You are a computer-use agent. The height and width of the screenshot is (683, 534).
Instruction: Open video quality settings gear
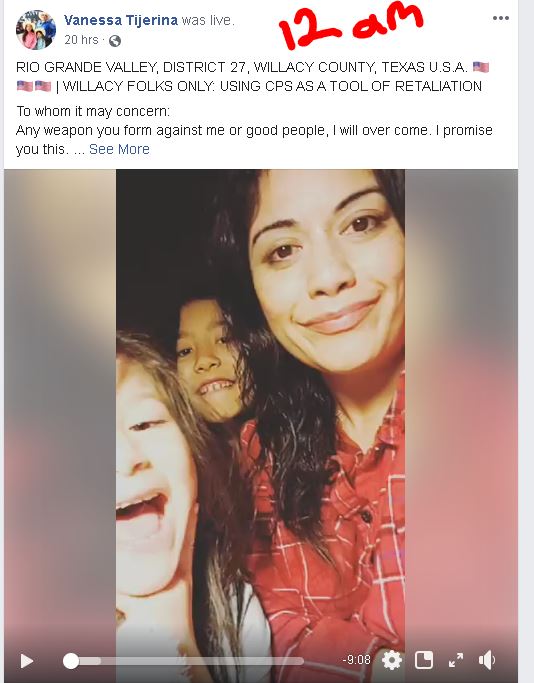coord(392,660)
